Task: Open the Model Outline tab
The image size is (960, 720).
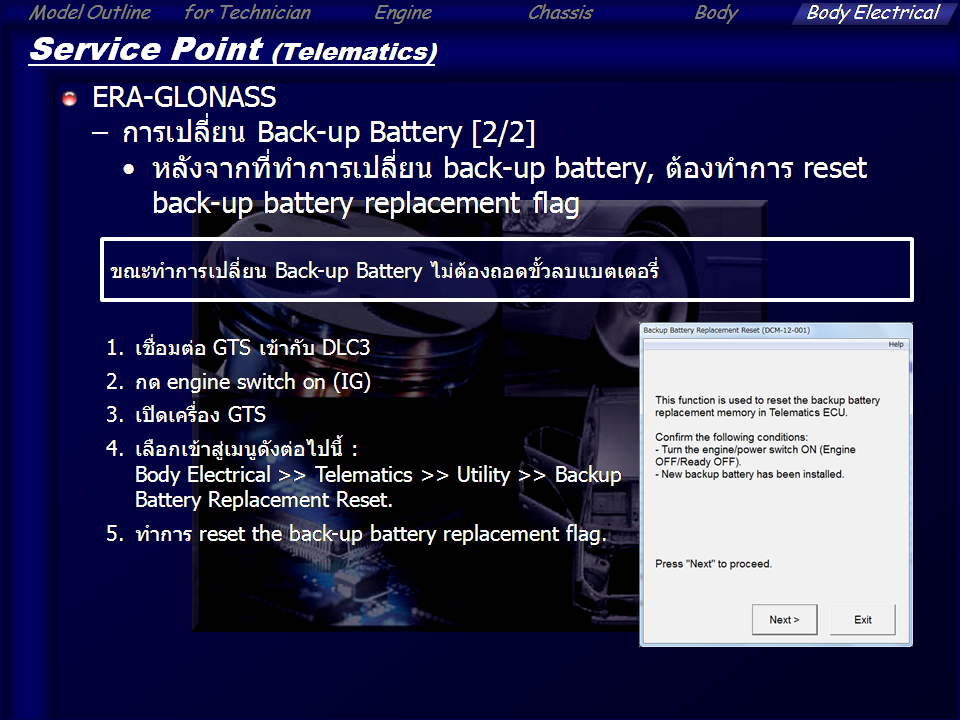Action: (89, 12)
